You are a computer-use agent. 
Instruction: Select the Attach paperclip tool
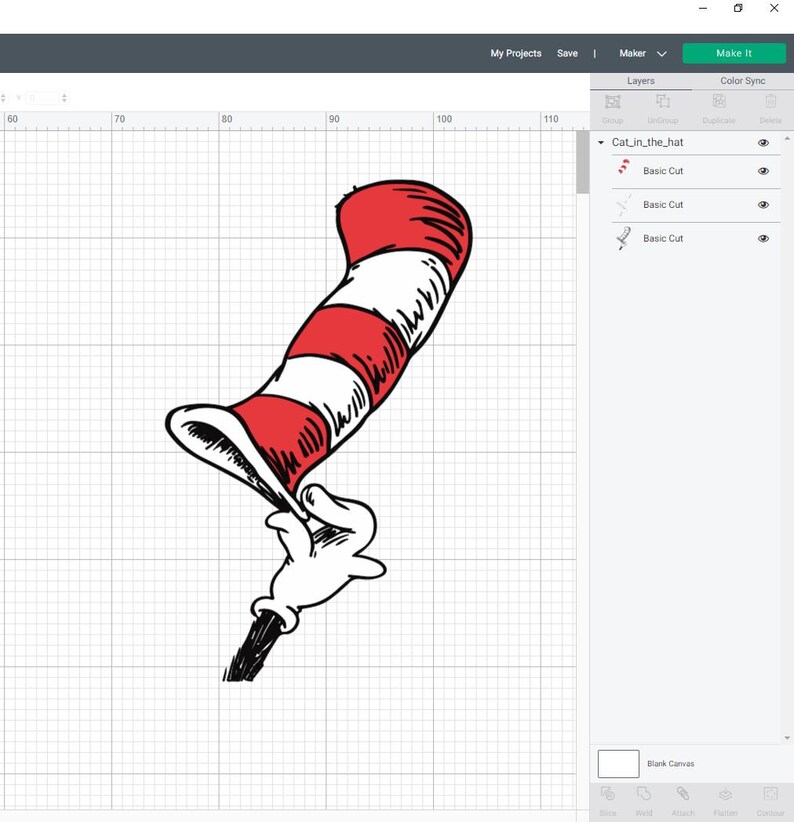682,794
